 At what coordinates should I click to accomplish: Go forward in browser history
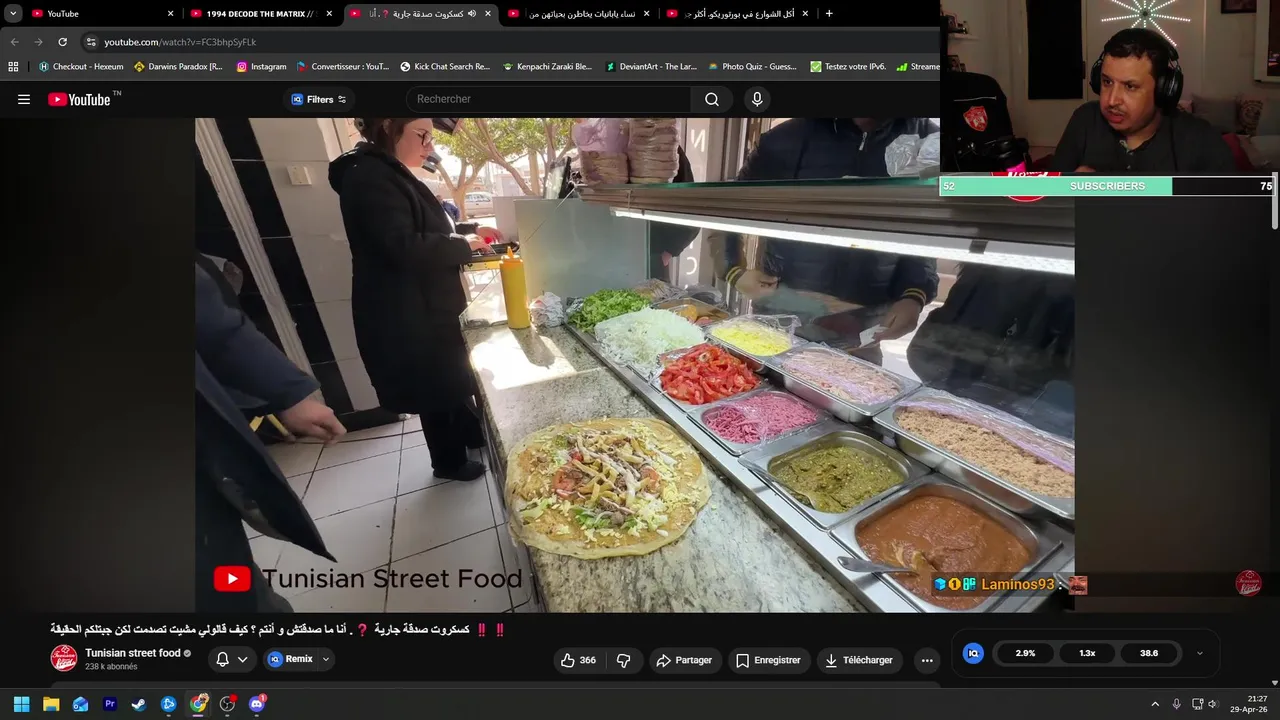click(x=38, y=42)
